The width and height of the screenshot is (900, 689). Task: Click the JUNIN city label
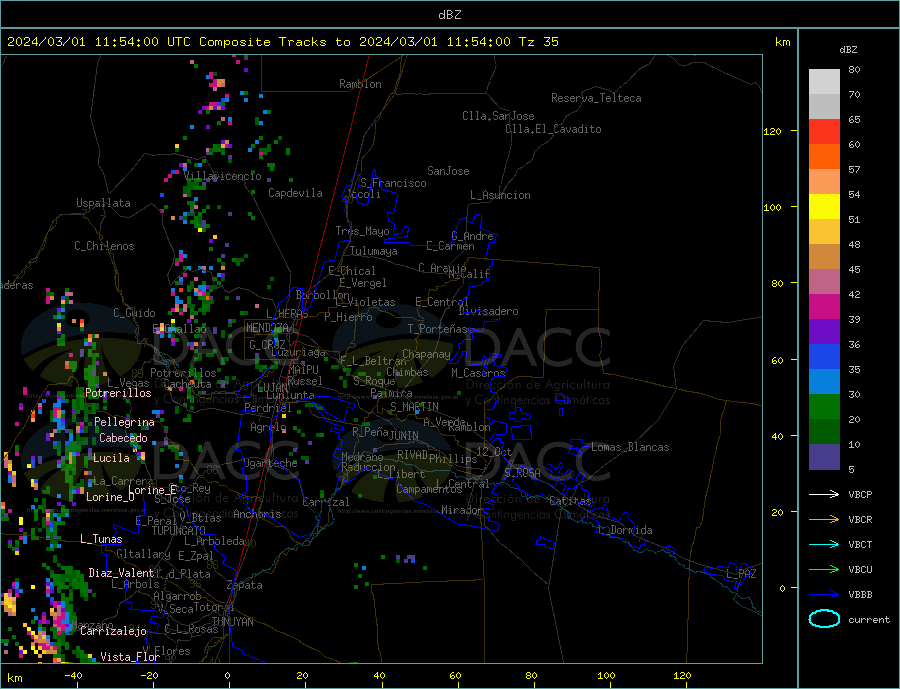[404, 436]
